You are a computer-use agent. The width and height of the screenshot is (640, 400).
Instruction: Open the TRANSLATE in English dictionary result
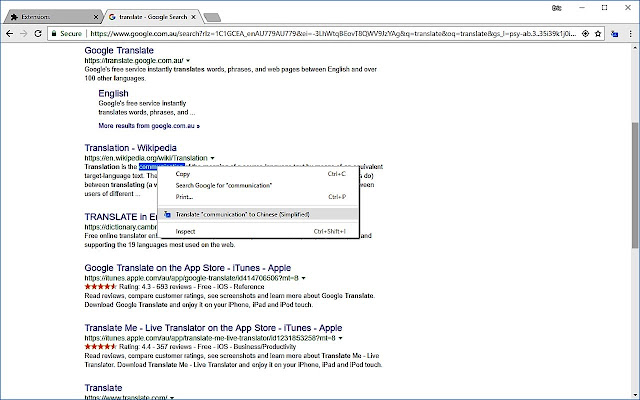point(121,217)
